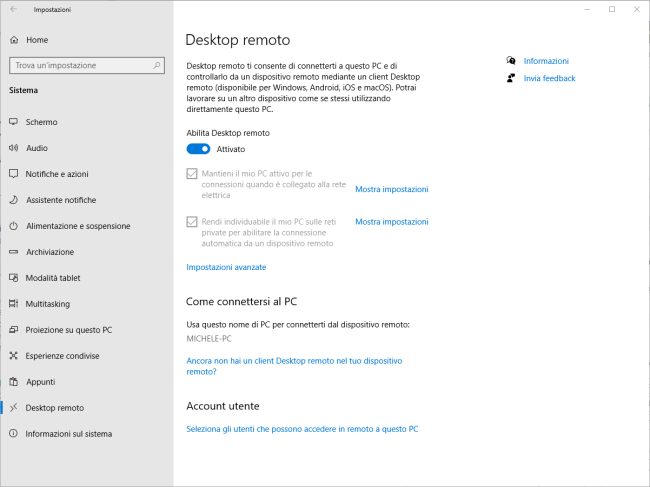Click the Alimentazione e sospensione power icon
The height and width of the screenshot is (487, 650).
(14, 226)
